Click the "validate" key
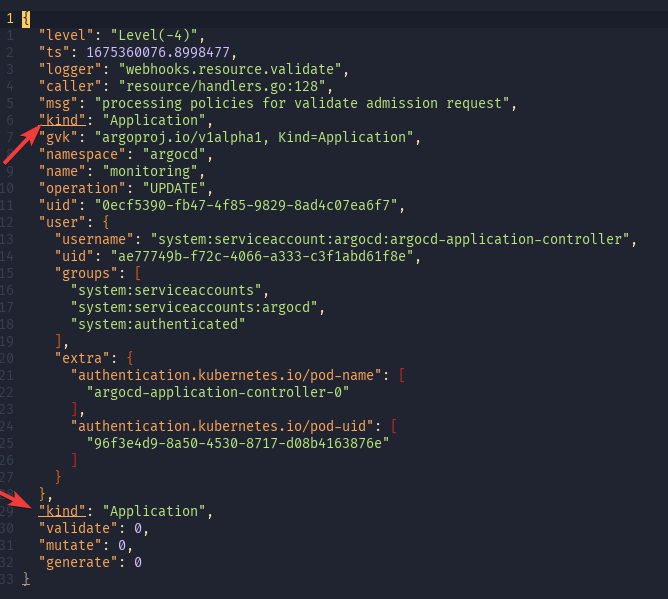The width and height of the screenshot is (668, 599). [78, 528]
